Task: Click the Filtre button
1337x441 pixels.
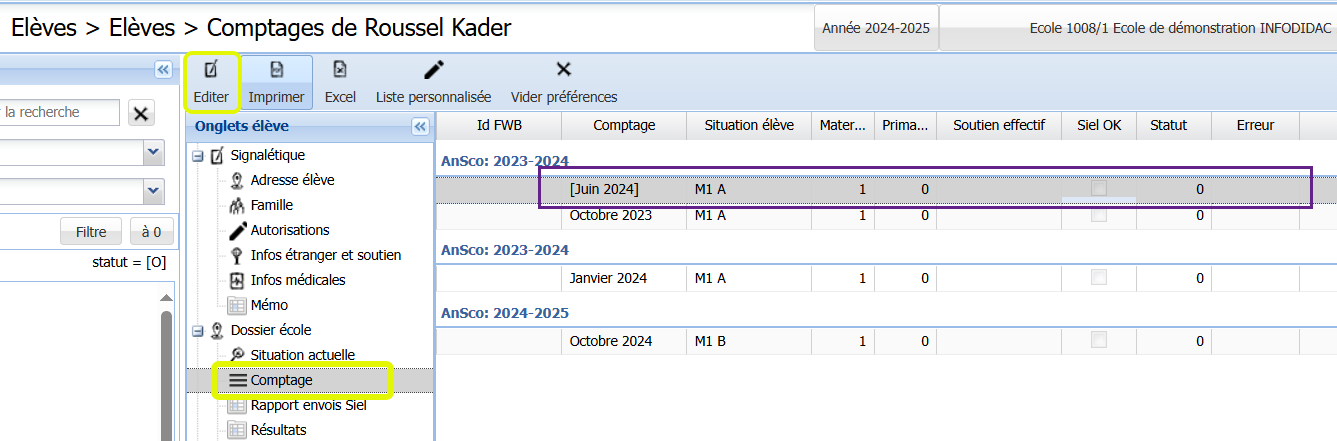Action: coord(91,232)
